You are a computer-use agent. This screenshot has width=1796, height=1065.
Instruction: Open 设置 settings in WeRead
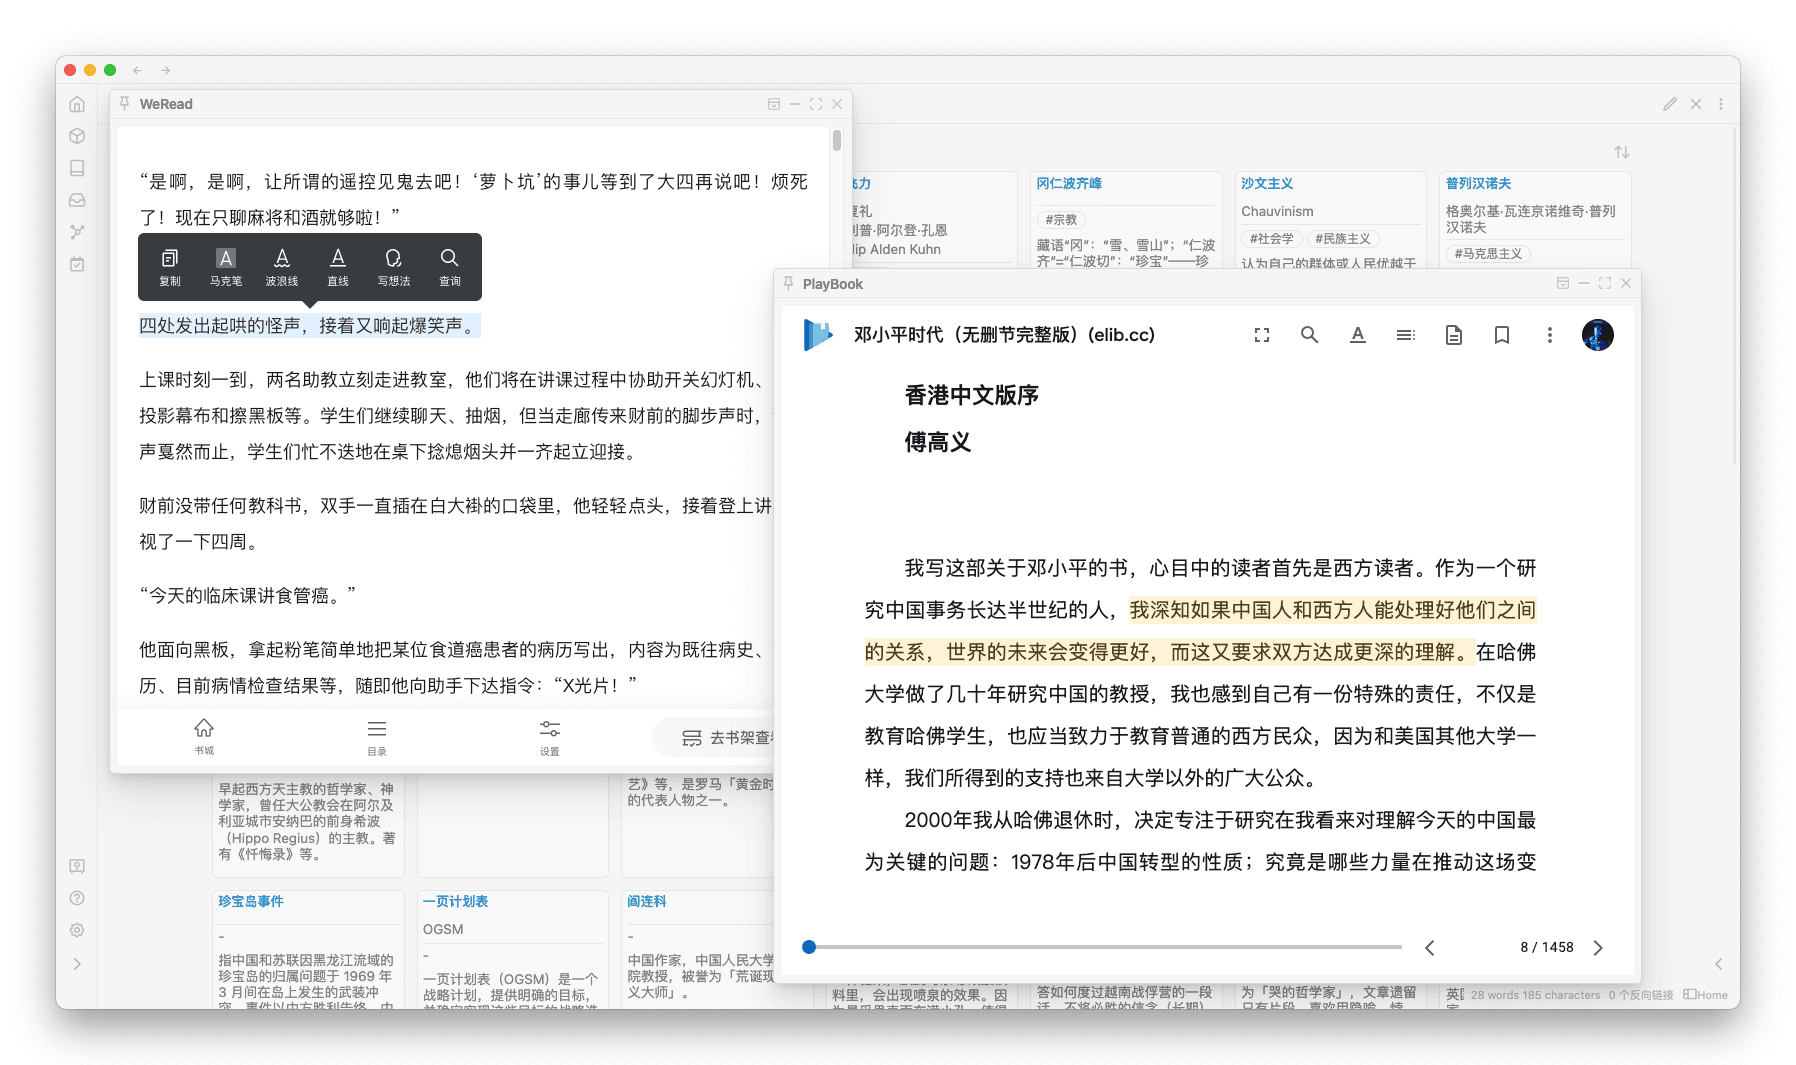[x=550, y=737]
